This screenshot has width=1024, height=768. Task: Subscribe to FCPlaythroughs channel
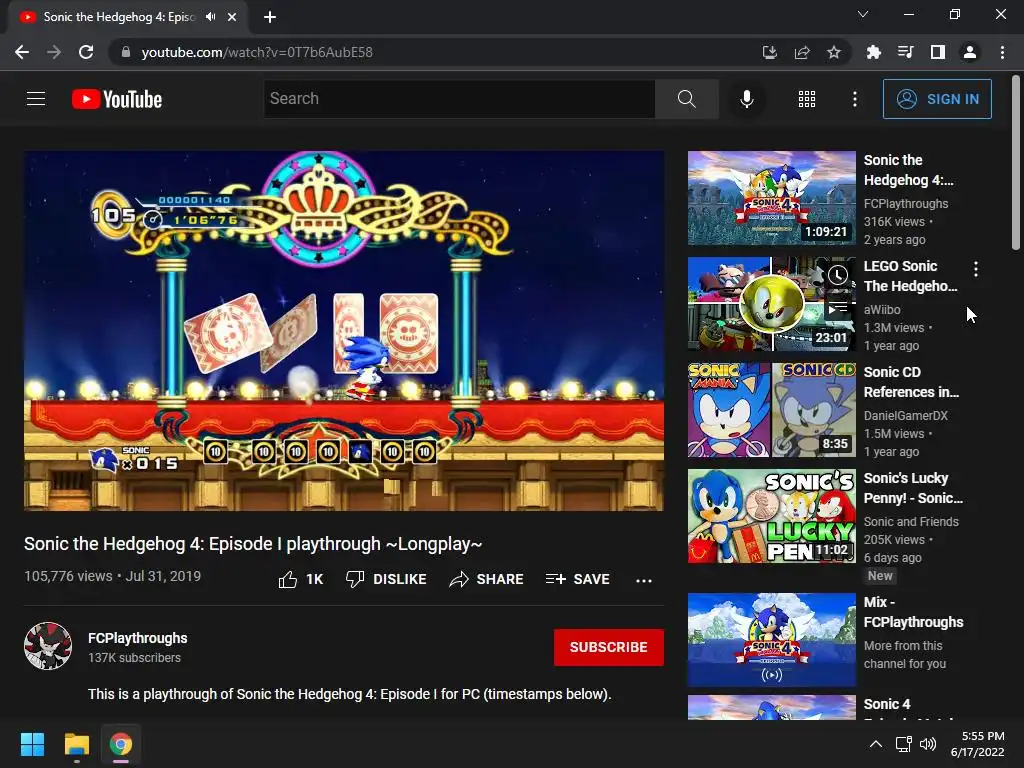point(609,647)
